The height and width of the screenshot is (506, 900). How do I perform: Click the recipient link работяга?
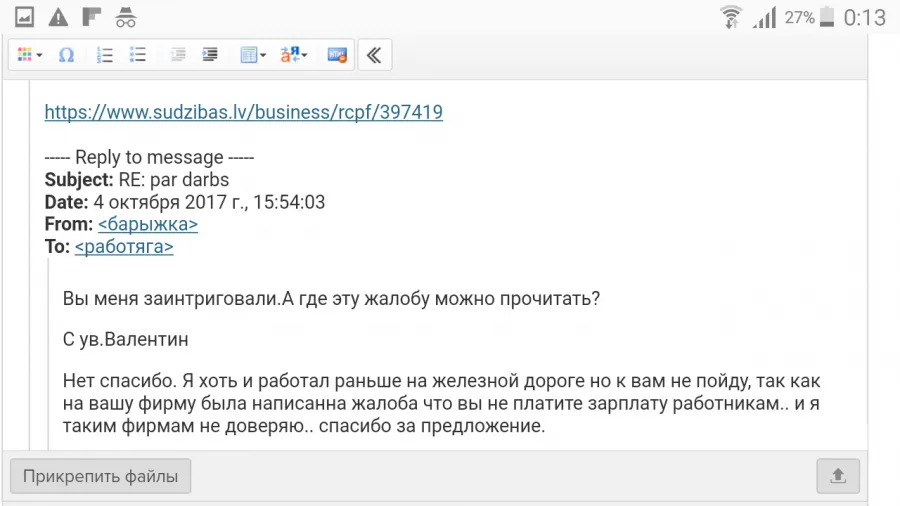click(124, 247)
